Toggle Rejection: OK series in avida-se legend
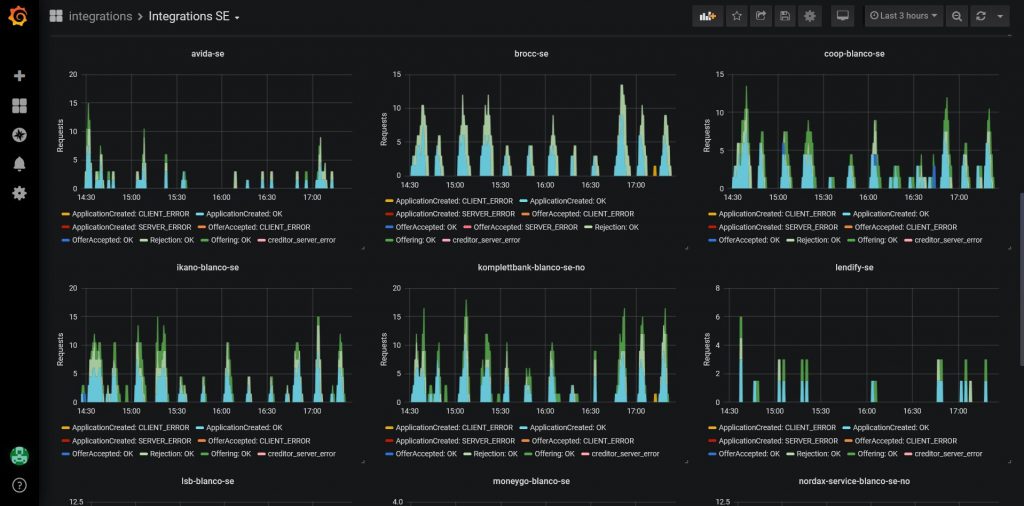This screenshot has height=506, width=1024. [x=171, y=240]
